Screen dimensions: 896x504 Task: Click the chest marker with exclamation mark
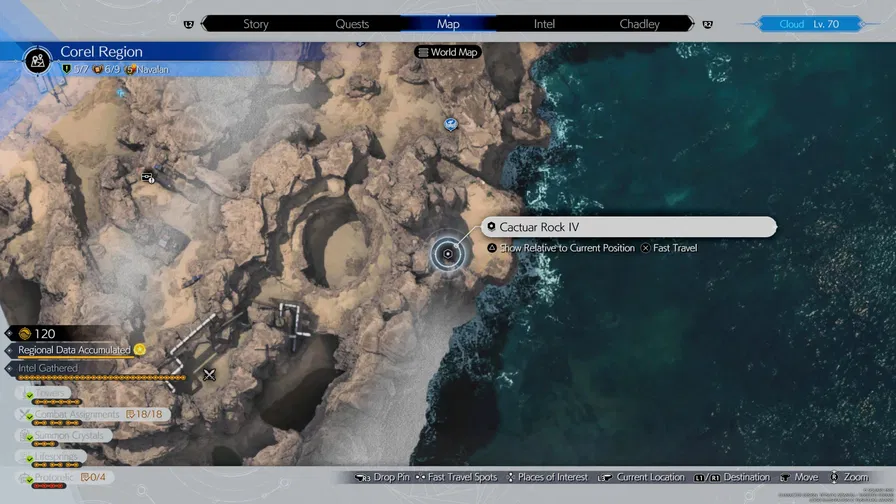(149, 177)
